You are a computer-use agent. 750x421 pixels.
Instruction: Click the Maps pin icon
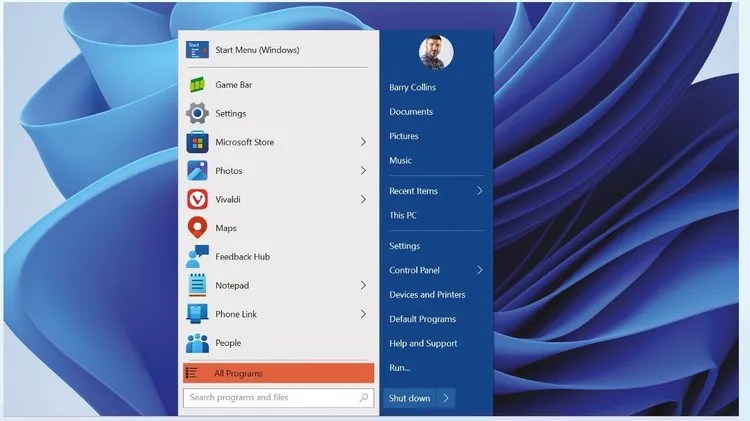tap(197, 228)
